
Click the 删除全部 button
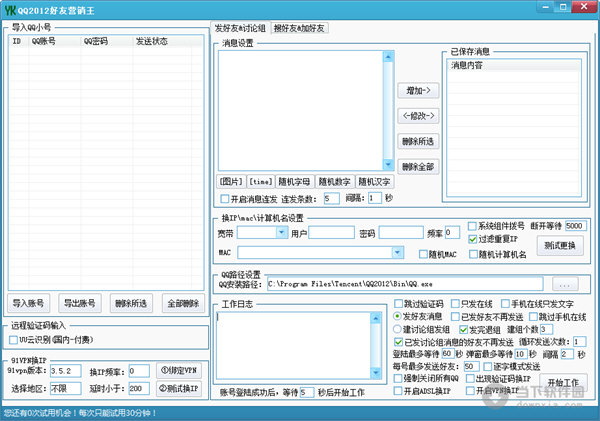point(418,167)
